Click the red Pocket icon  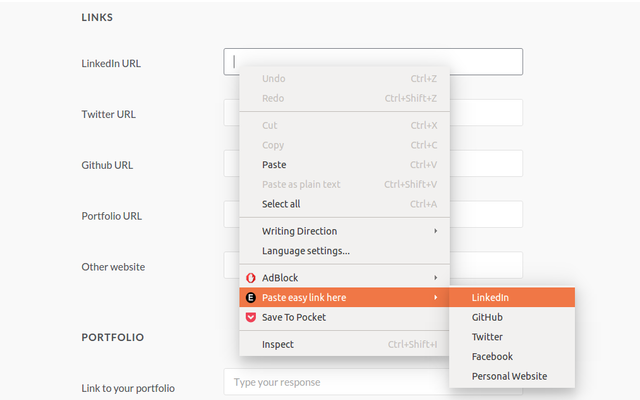pyautogui.click(x=251, y=317)
